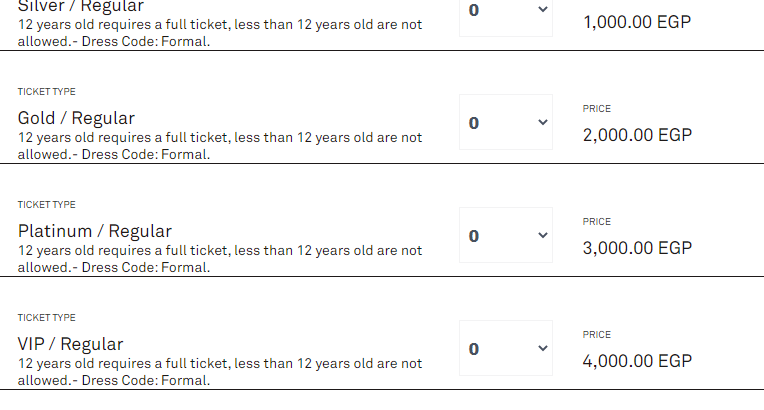Select the Gold / Regular ticket name
The image size is (764, 410).
click(76, 118)
